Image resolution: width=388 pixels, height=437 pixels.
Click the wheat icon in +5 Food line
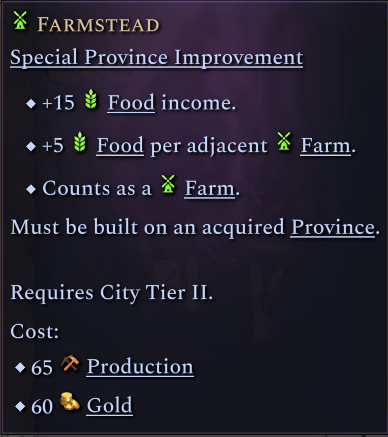80,142
